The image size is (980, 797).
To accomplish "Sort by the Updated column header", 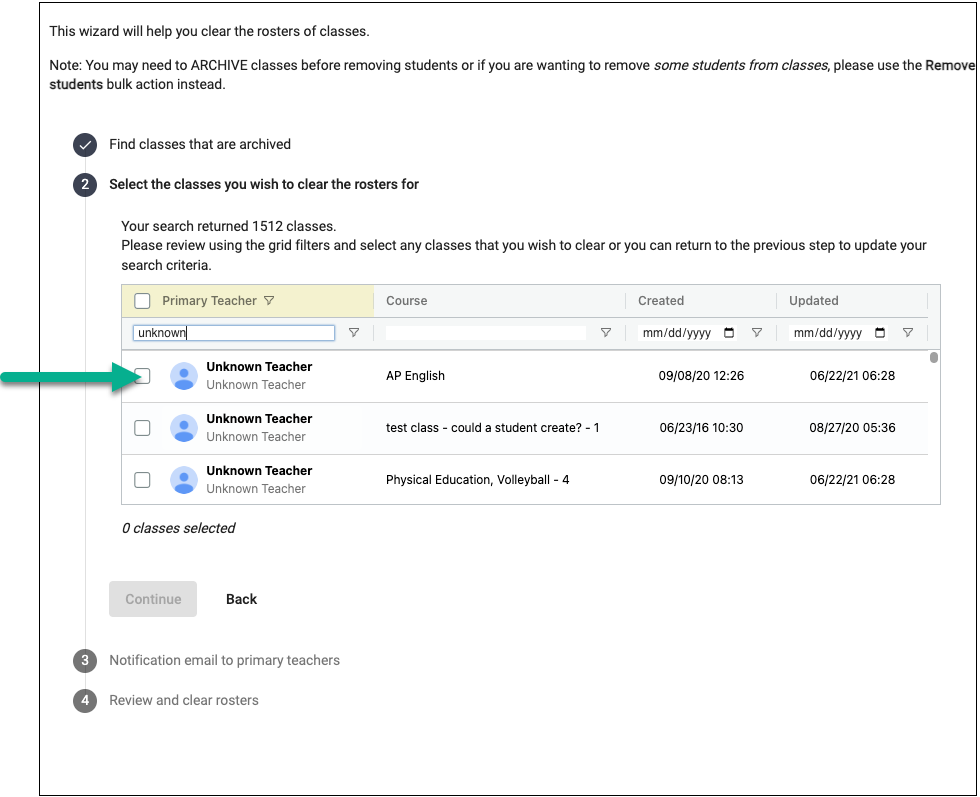I will 814,301.
